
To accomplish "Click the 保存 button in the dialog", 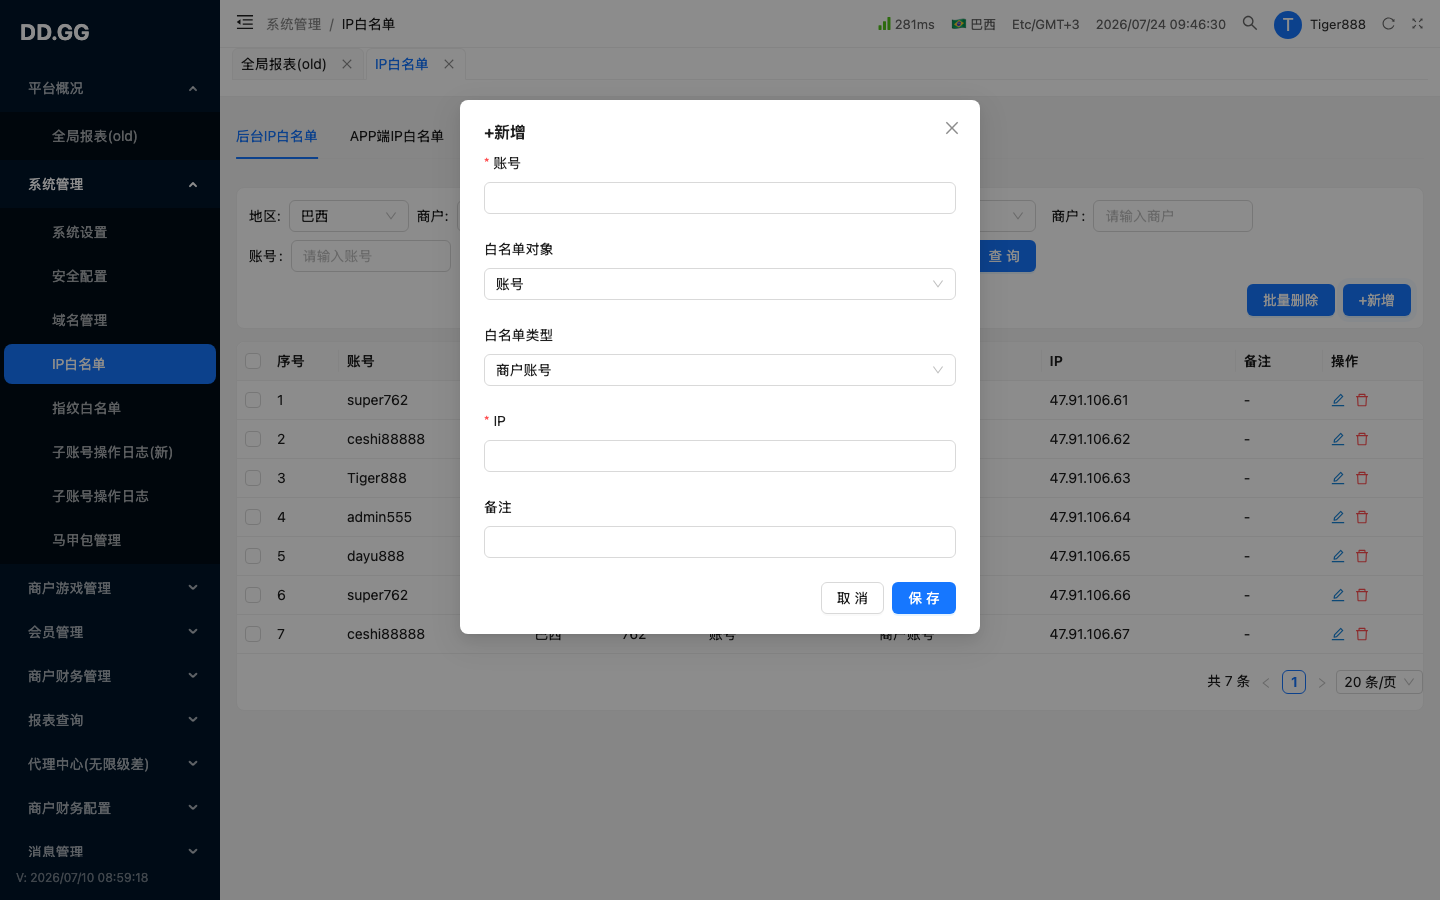I will click(x=924, y=598).
